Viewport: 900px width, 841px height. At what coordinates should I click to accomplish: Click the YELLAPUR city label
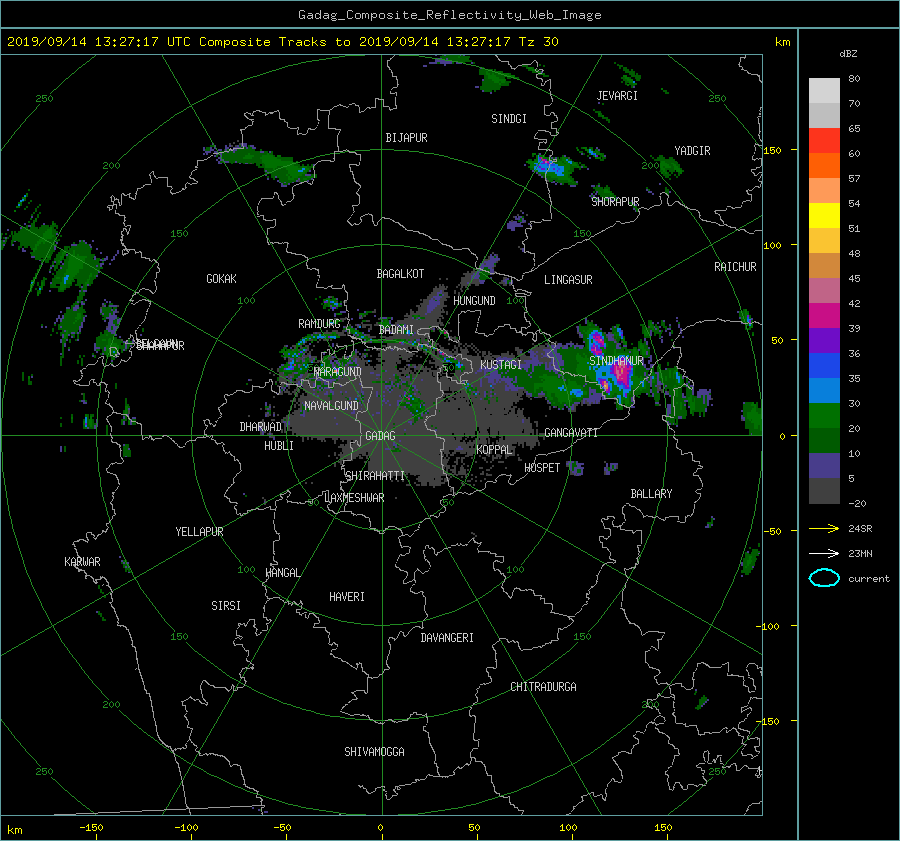[199, 532]
